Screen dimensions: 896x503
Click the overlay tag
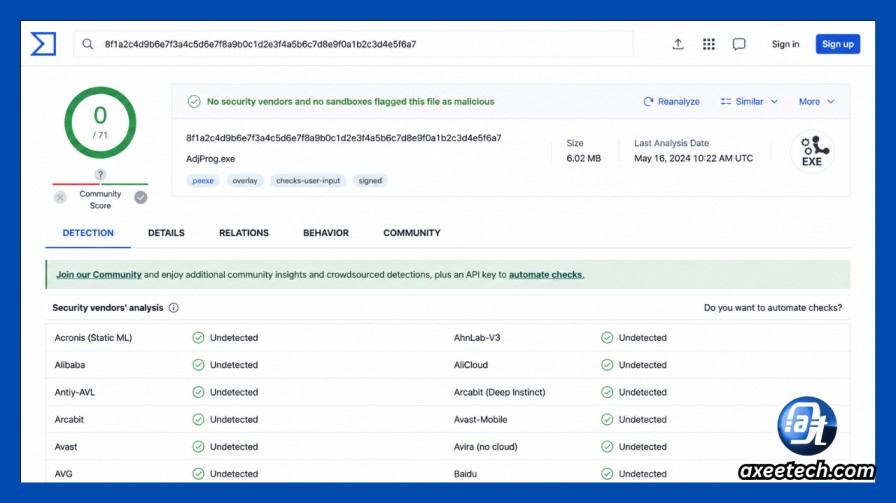click(245, 181)
